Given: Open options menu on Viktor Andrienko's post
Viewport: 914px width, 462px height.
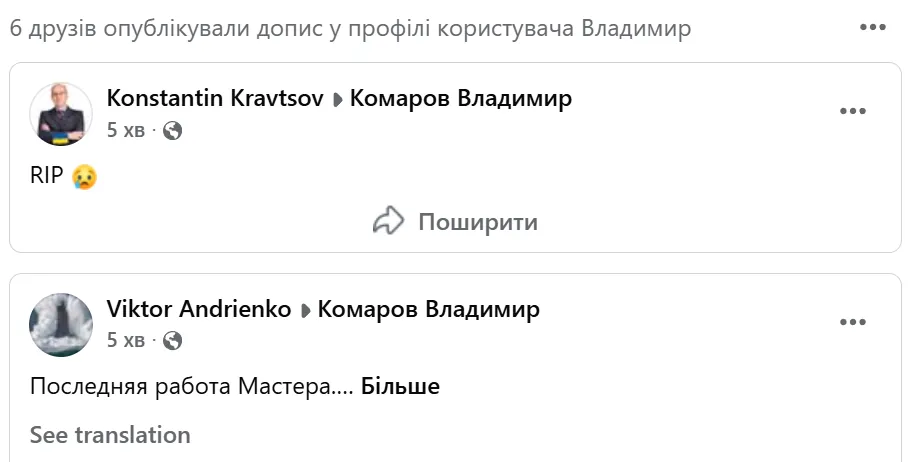Looking at the screenshot, I should coord(852,322).
